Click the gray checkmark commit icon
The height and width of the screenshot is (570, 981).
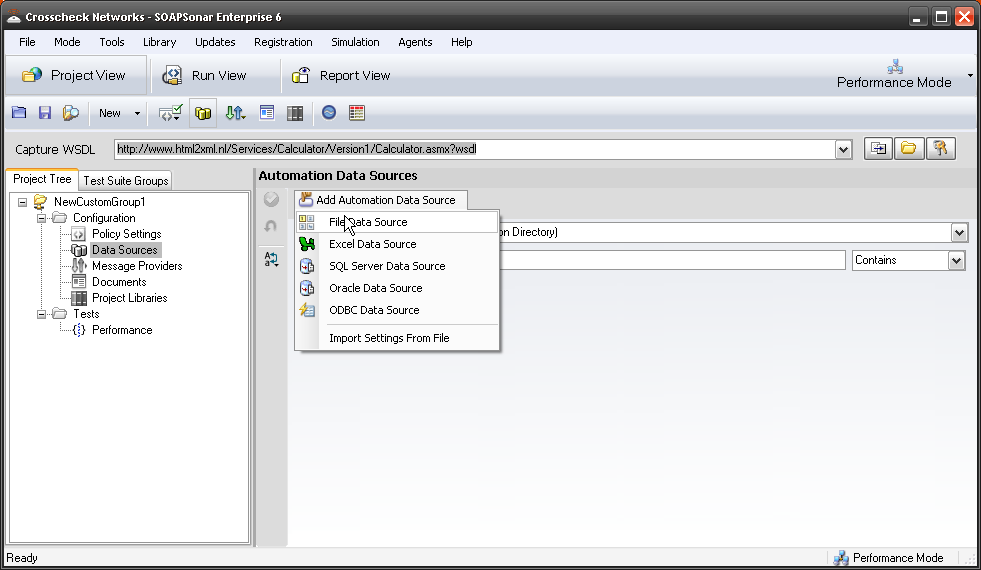point(272,199)
